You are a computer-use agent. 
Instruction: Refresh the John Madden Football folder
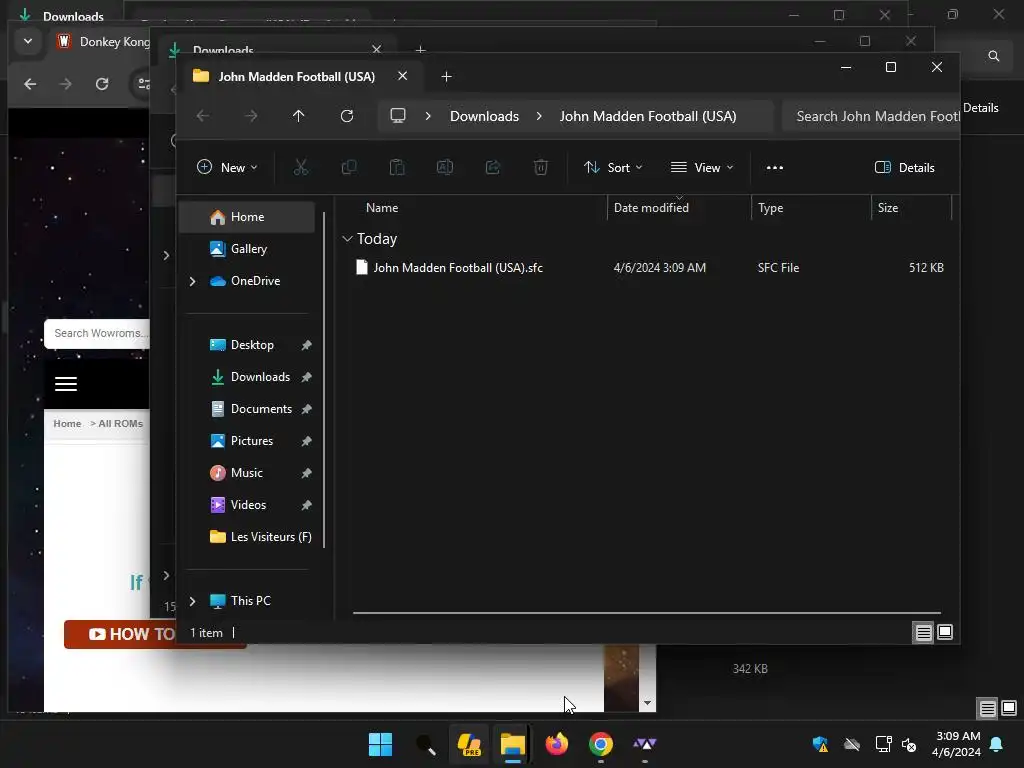point(347,116)
